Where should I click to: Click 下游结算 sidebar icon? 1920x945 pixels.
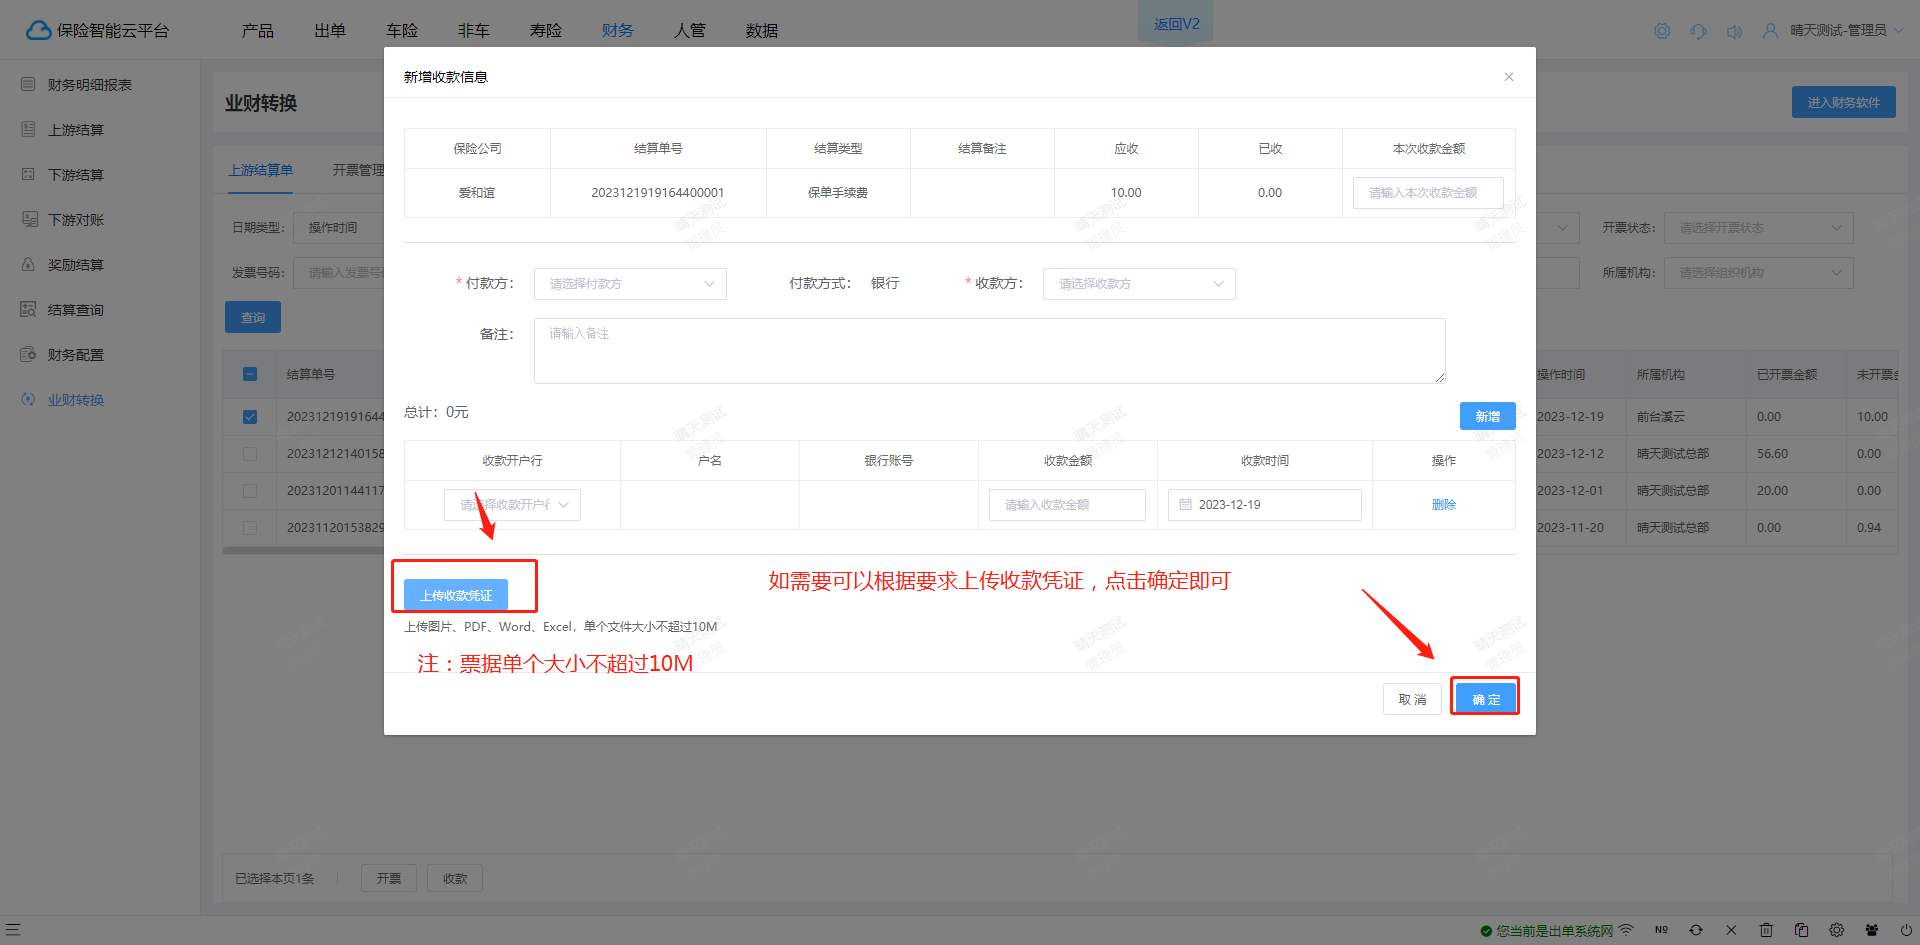(x=28, y=175)
